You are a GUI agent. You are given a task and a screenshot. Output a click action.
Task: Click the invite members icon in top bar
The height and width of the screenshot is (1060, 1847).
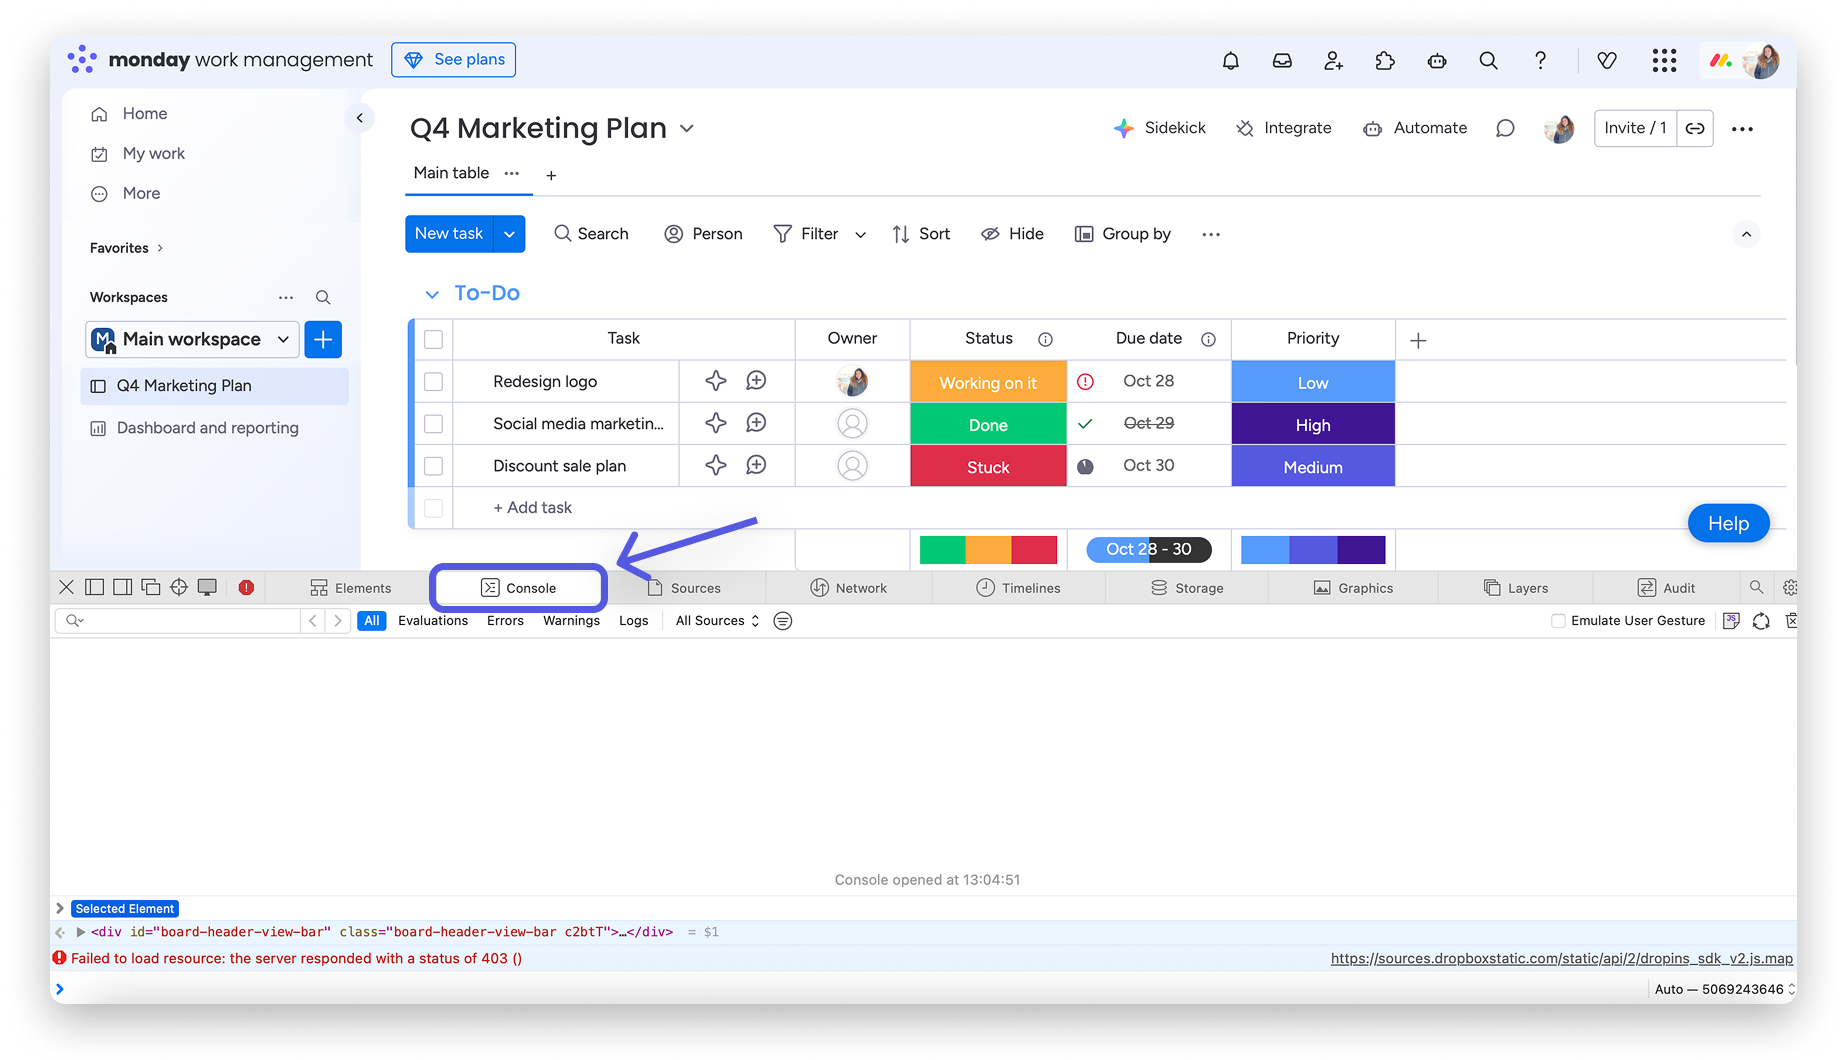coord(1333,61)
